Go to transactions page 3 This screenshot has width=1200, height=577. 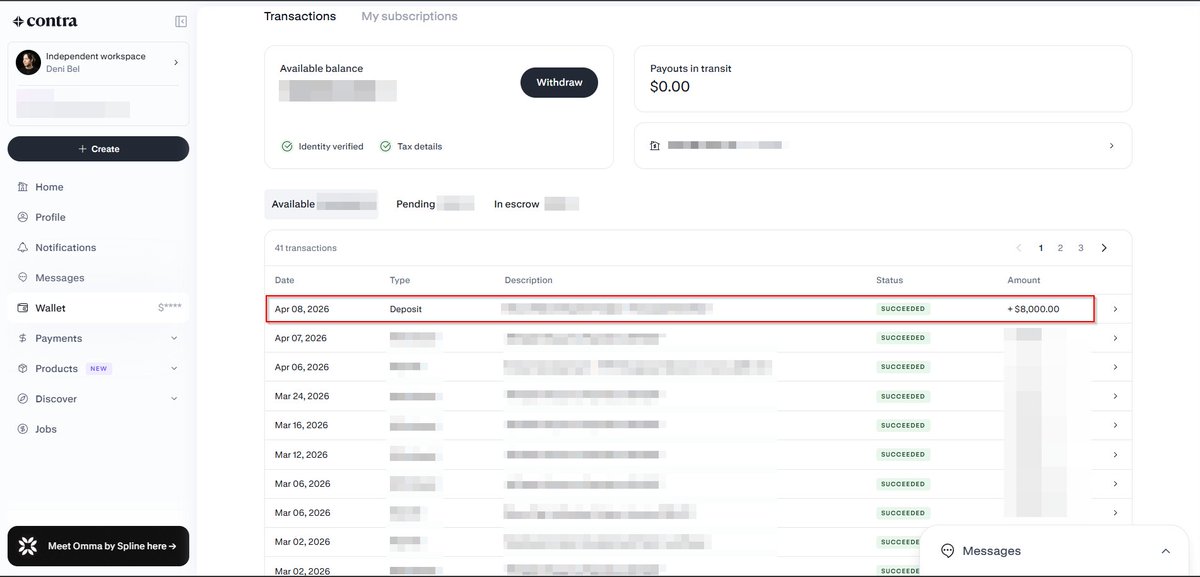tap(1081, 248)
